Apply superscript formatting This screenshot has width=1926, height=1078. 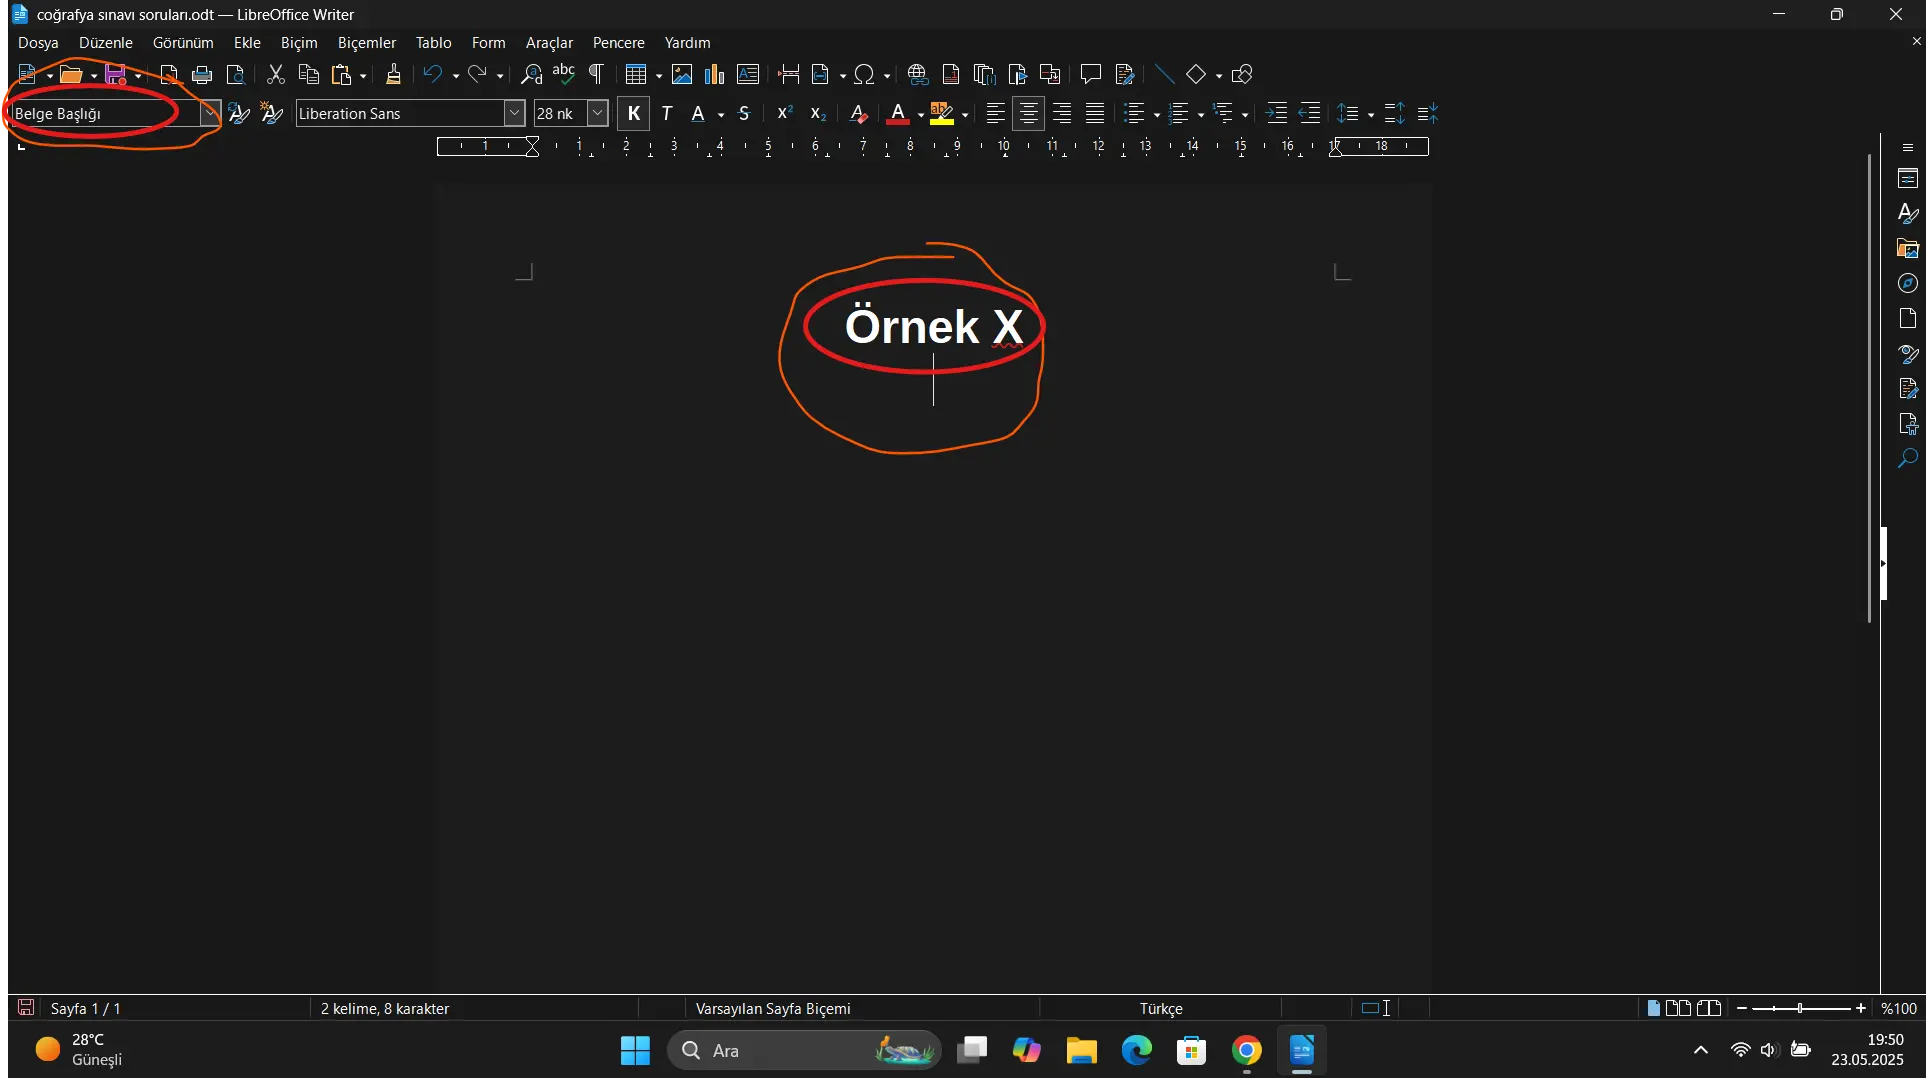(785, 114)
